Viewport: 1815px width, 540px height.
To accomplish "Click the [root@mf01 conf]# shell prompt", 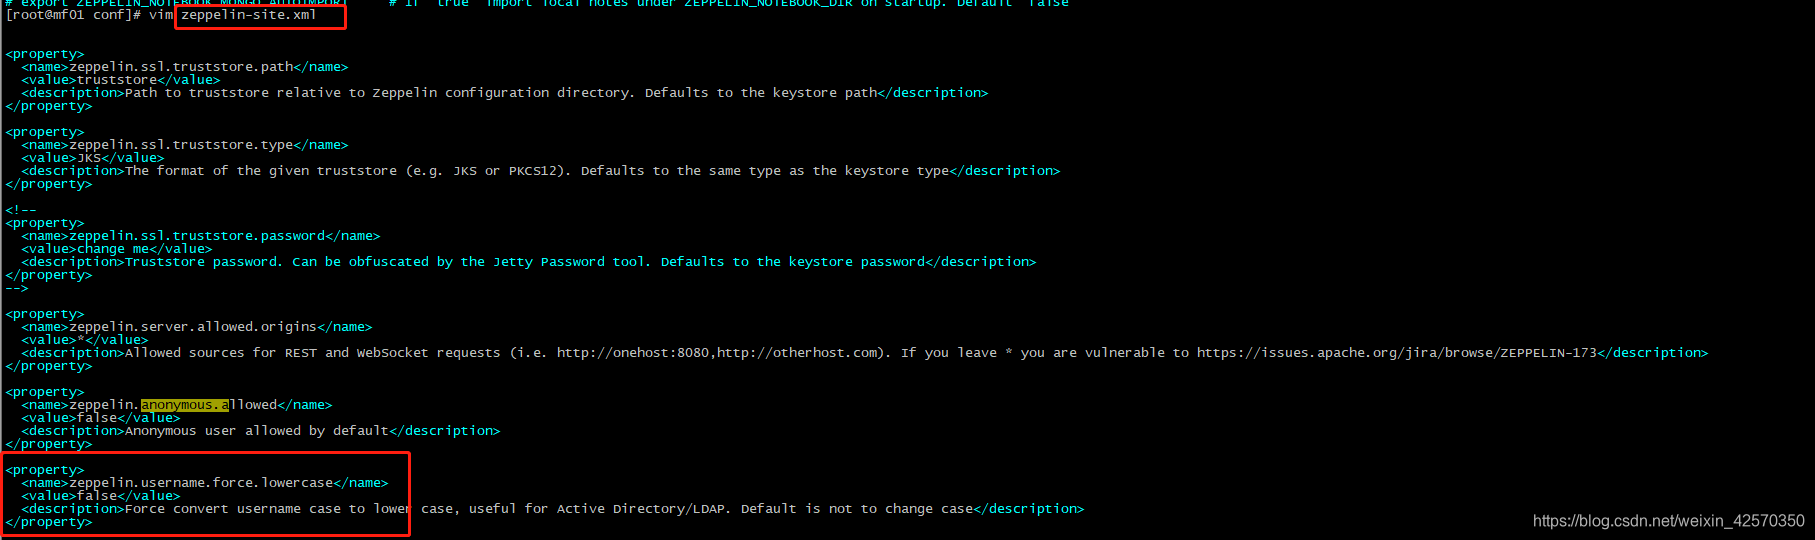I will coord(73,15).
